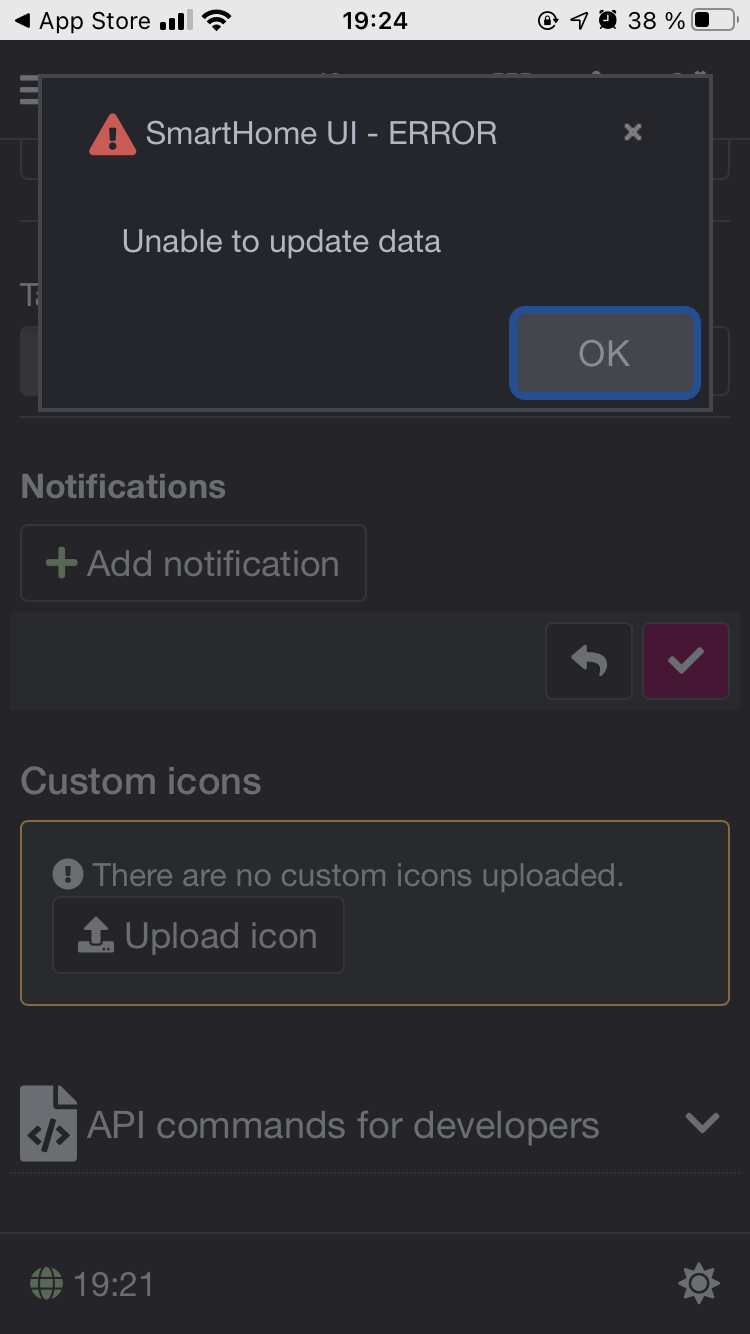Click the Custom icons heading

pyautogui.click(x=141, y=781)
